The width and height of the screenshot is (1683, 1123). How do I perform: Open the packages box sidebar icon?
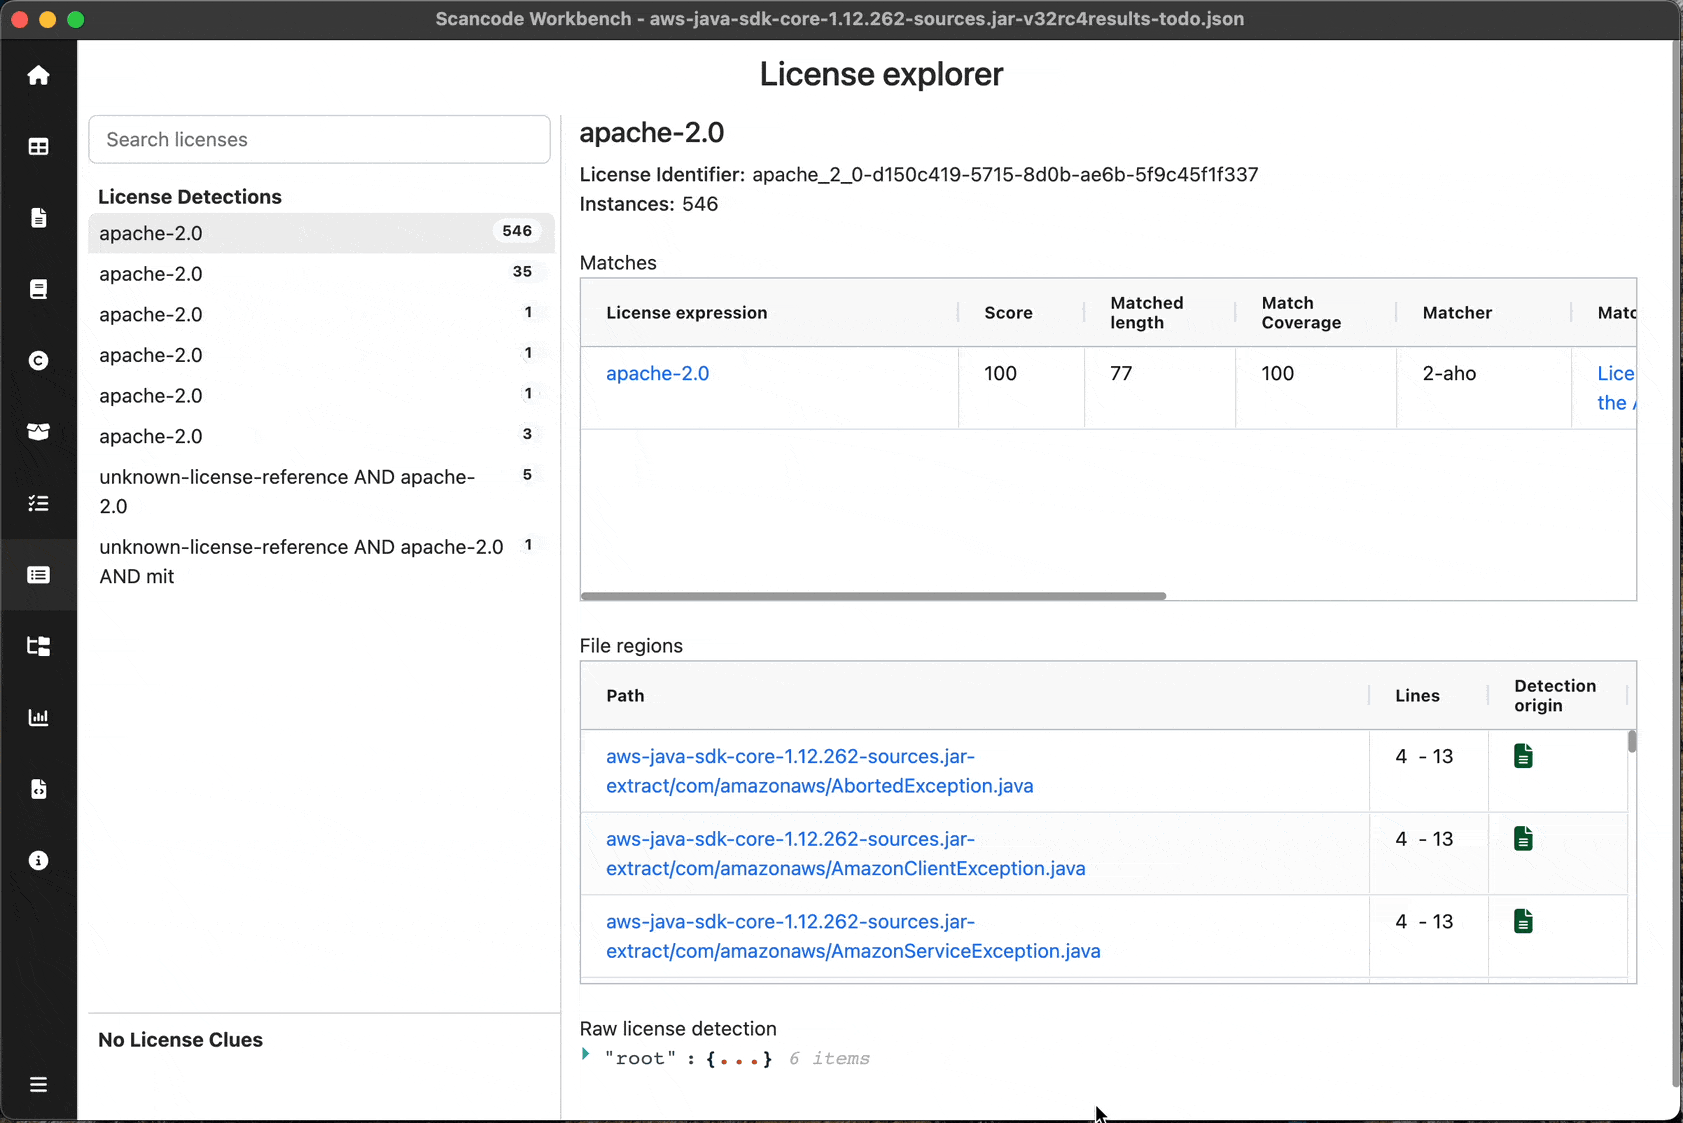[38, 432]
